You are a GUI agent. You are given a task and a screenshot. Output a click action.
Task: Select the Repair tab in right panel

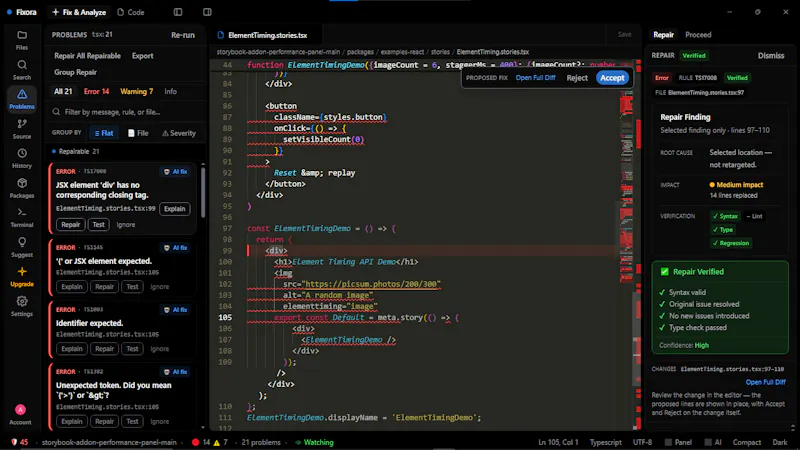(x=663, y=35)
